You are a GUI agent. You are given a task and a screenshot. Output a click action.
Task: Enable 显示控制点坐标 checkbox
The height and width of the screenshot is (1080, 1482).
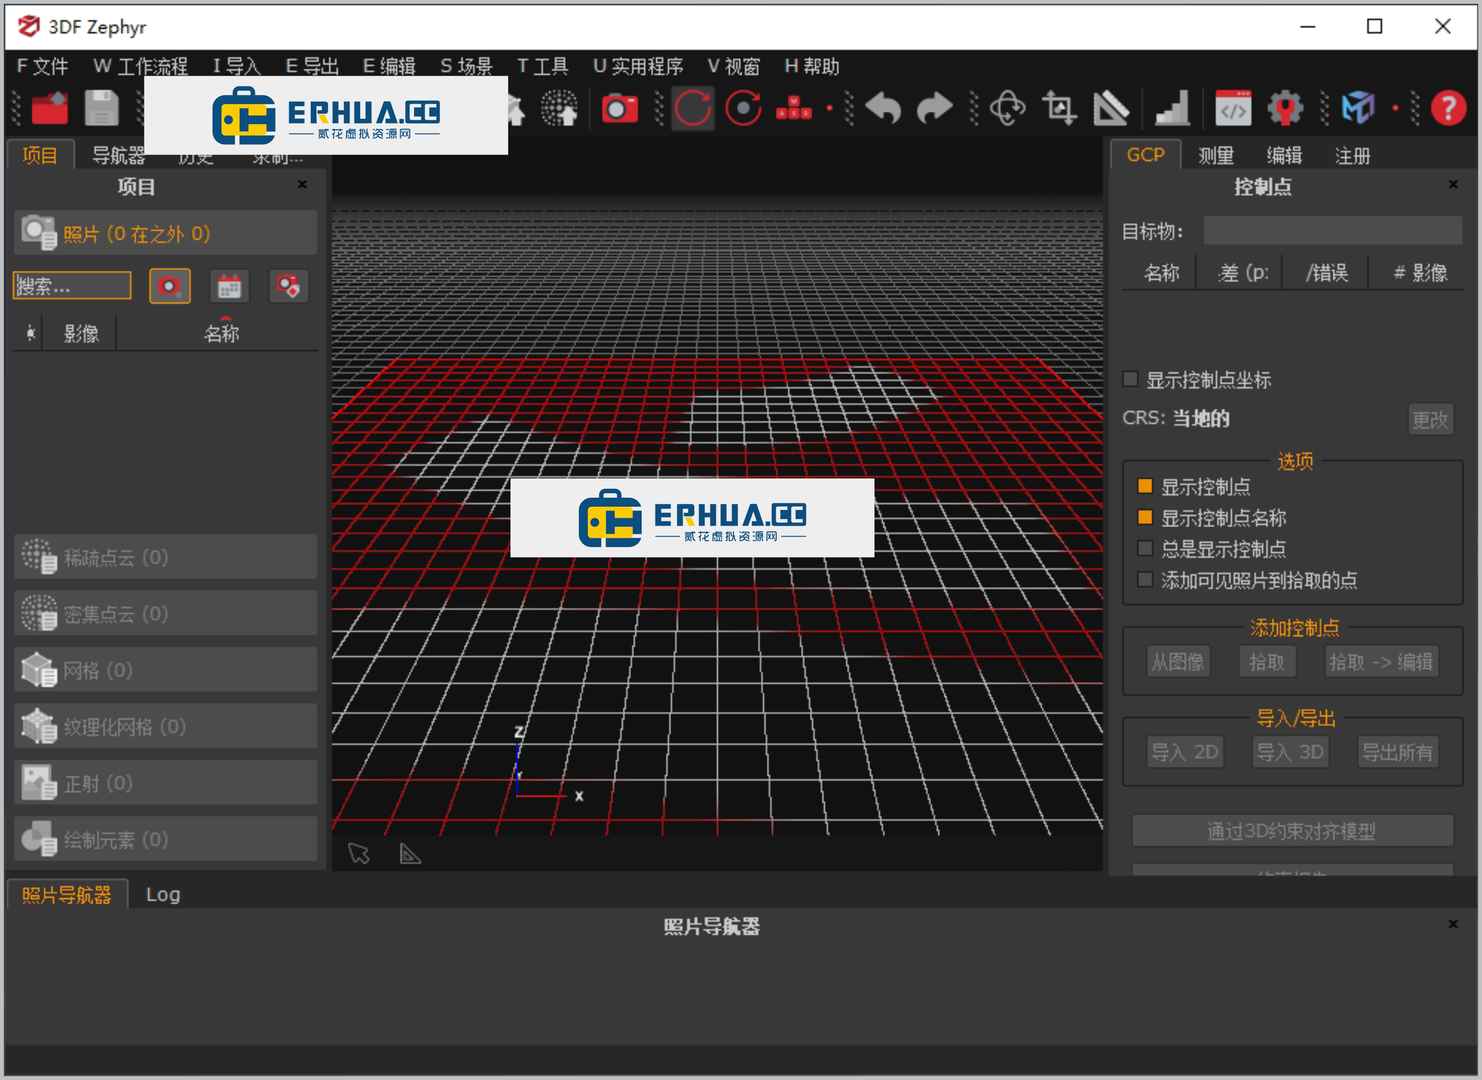coord(1131,379)
